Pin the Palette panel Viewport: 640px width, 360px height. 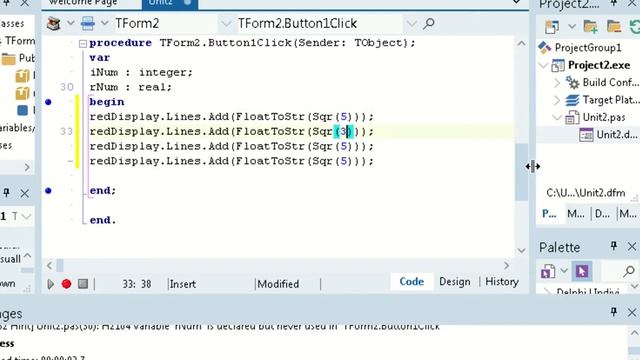[x=613, y=246]
